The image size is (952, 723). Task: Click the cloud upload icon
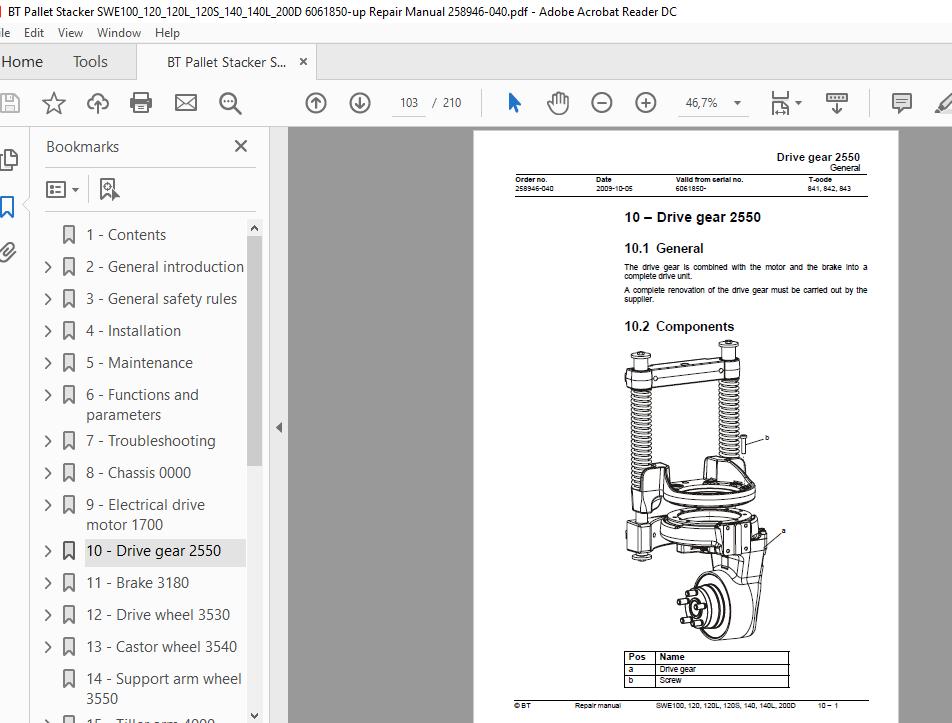coord(97,103)
